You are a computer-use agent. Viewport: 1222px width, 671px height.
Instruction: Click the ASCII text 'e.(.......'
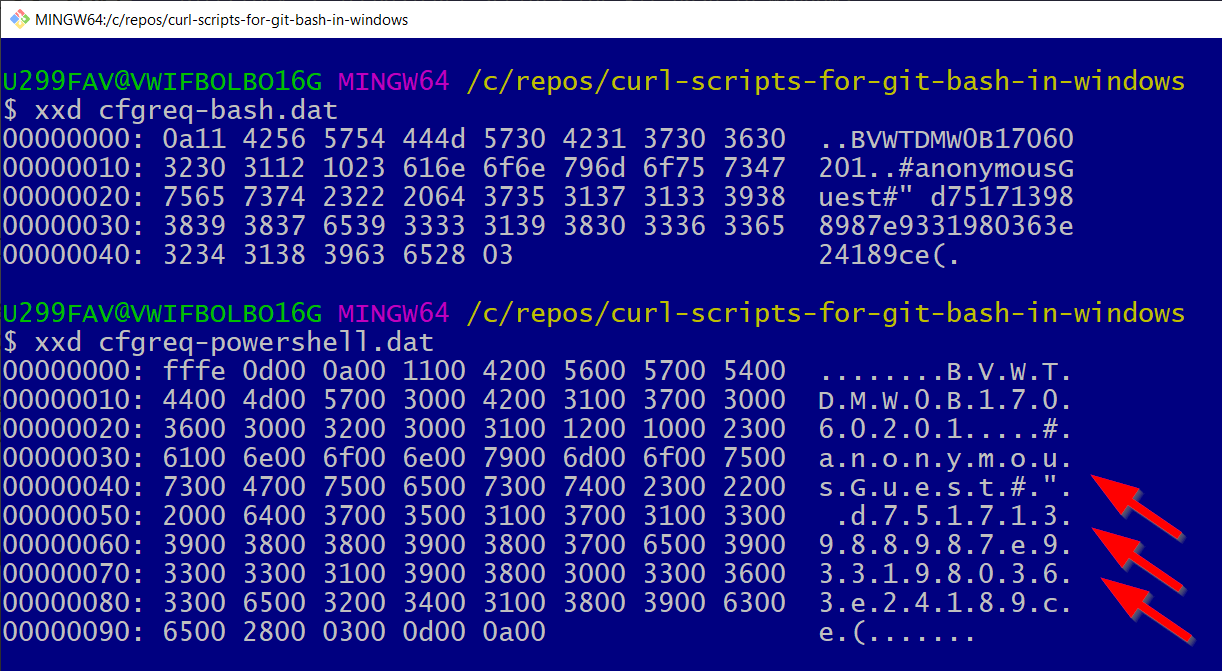point(898,635)
